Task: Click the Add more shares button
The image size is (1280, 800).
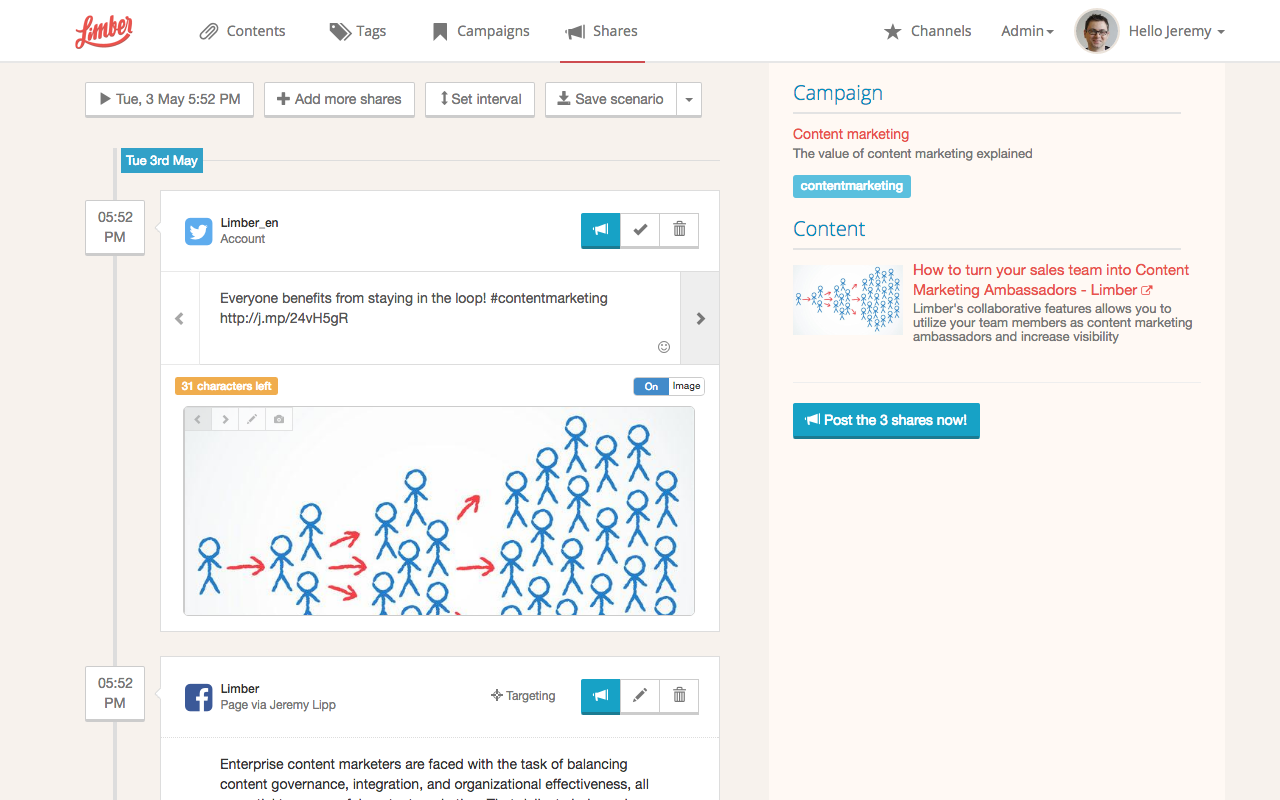Action: 339,99
